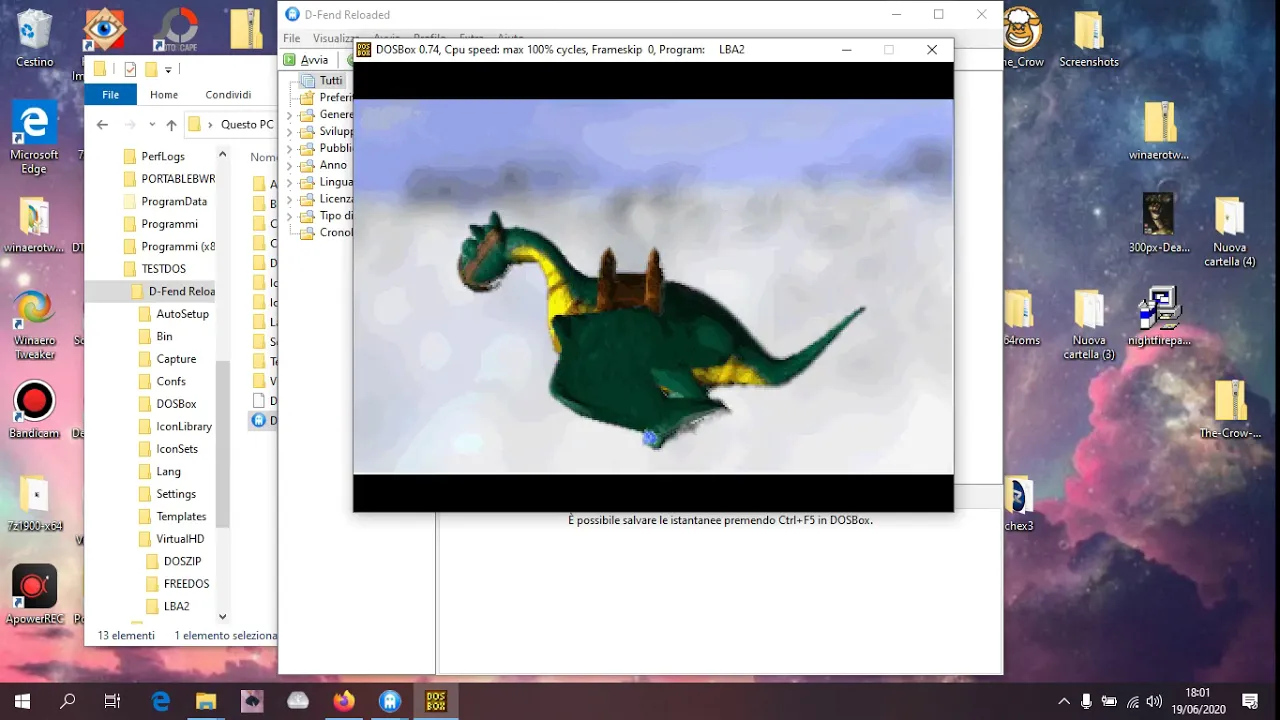Select the Cronologia tree item in D-Fend
The image size is (1280, 720).
(x=326, y=232)
